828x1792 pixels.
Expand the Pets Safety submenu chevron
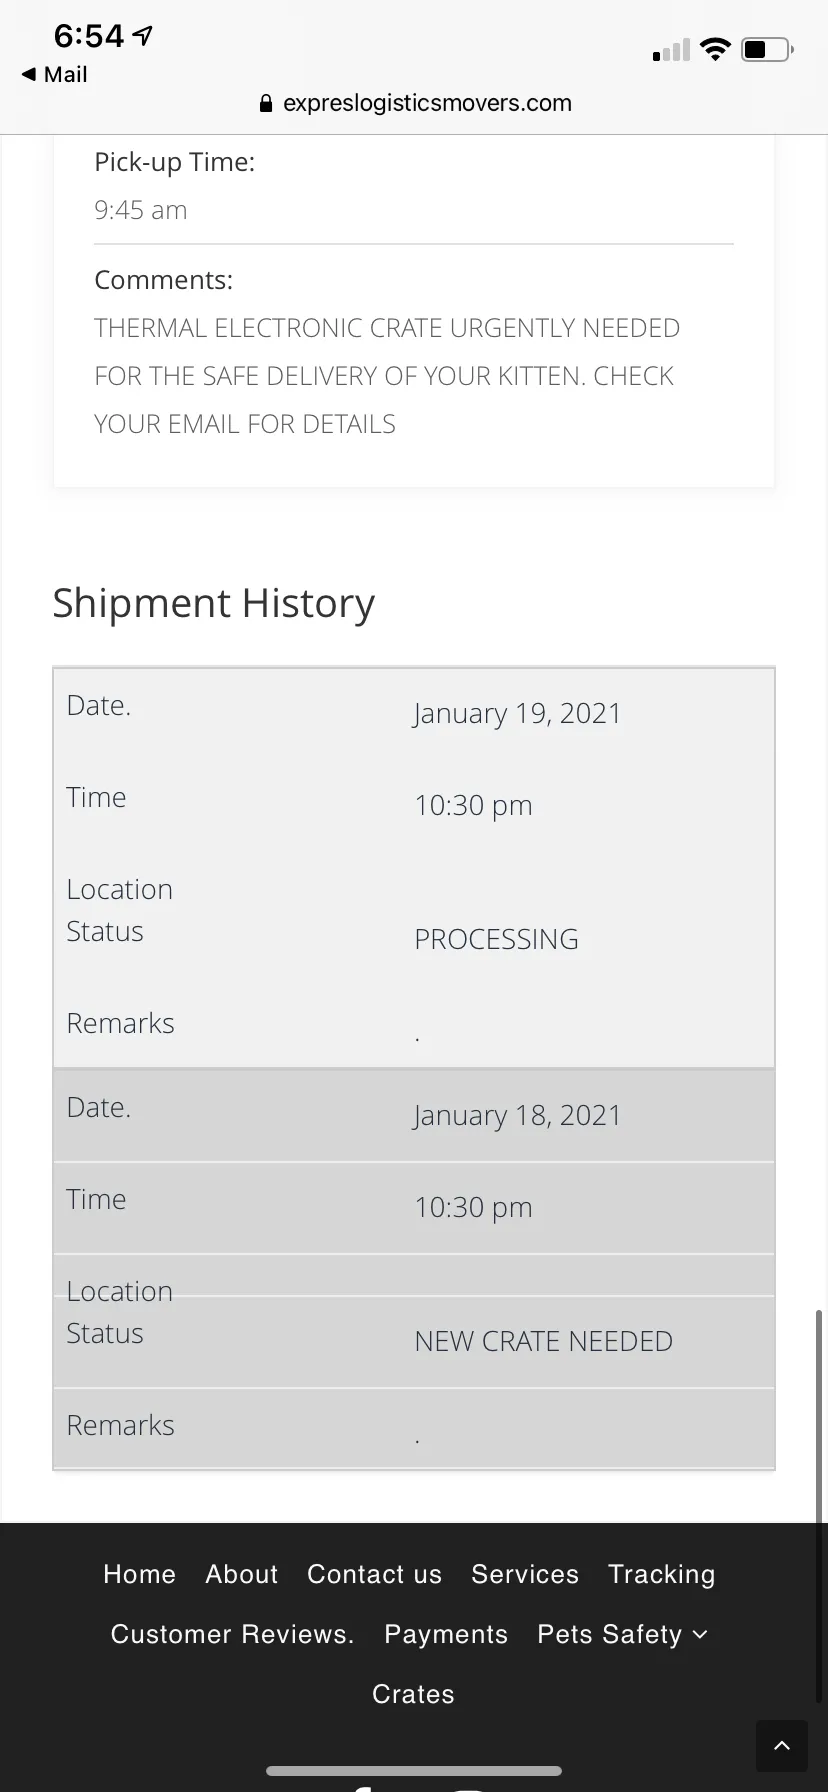coord(700,1634)
